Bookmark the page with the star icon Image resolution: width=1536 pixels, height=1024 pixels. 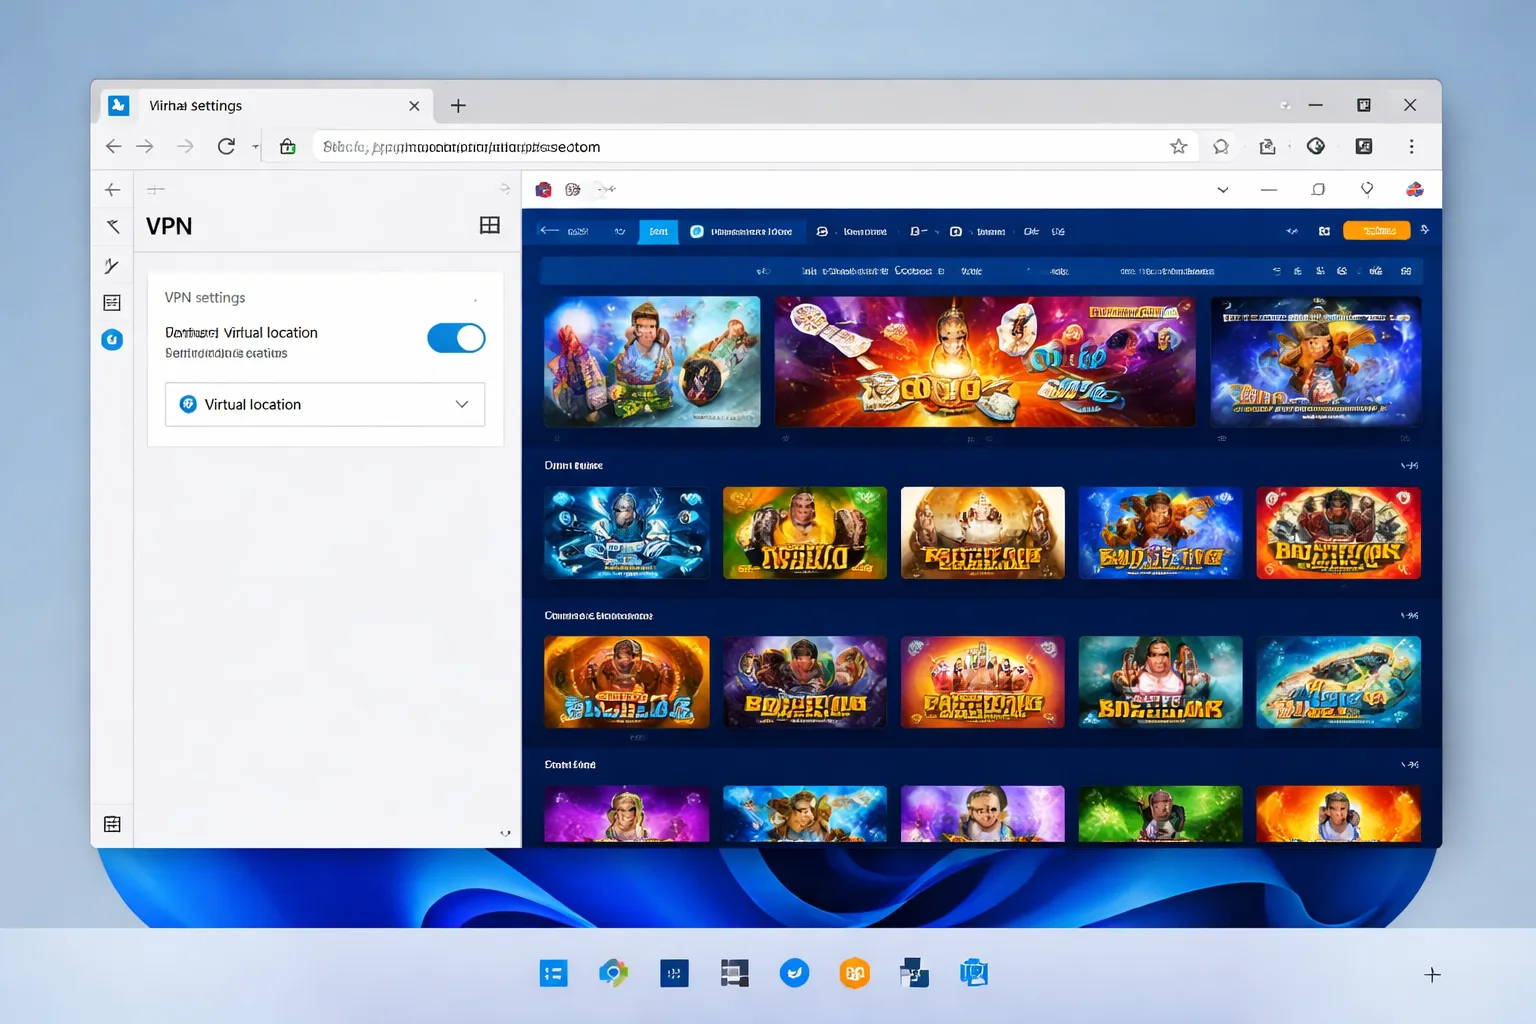point(1179,147)
